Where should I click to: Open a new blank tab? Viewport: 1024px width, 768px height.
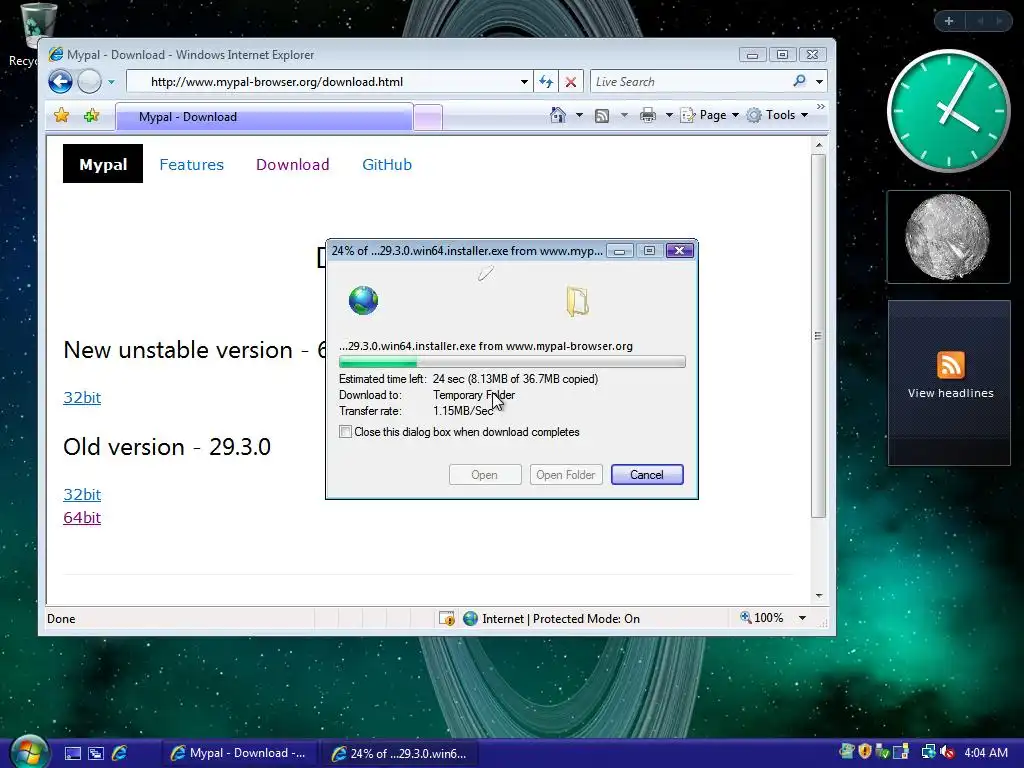428,118
